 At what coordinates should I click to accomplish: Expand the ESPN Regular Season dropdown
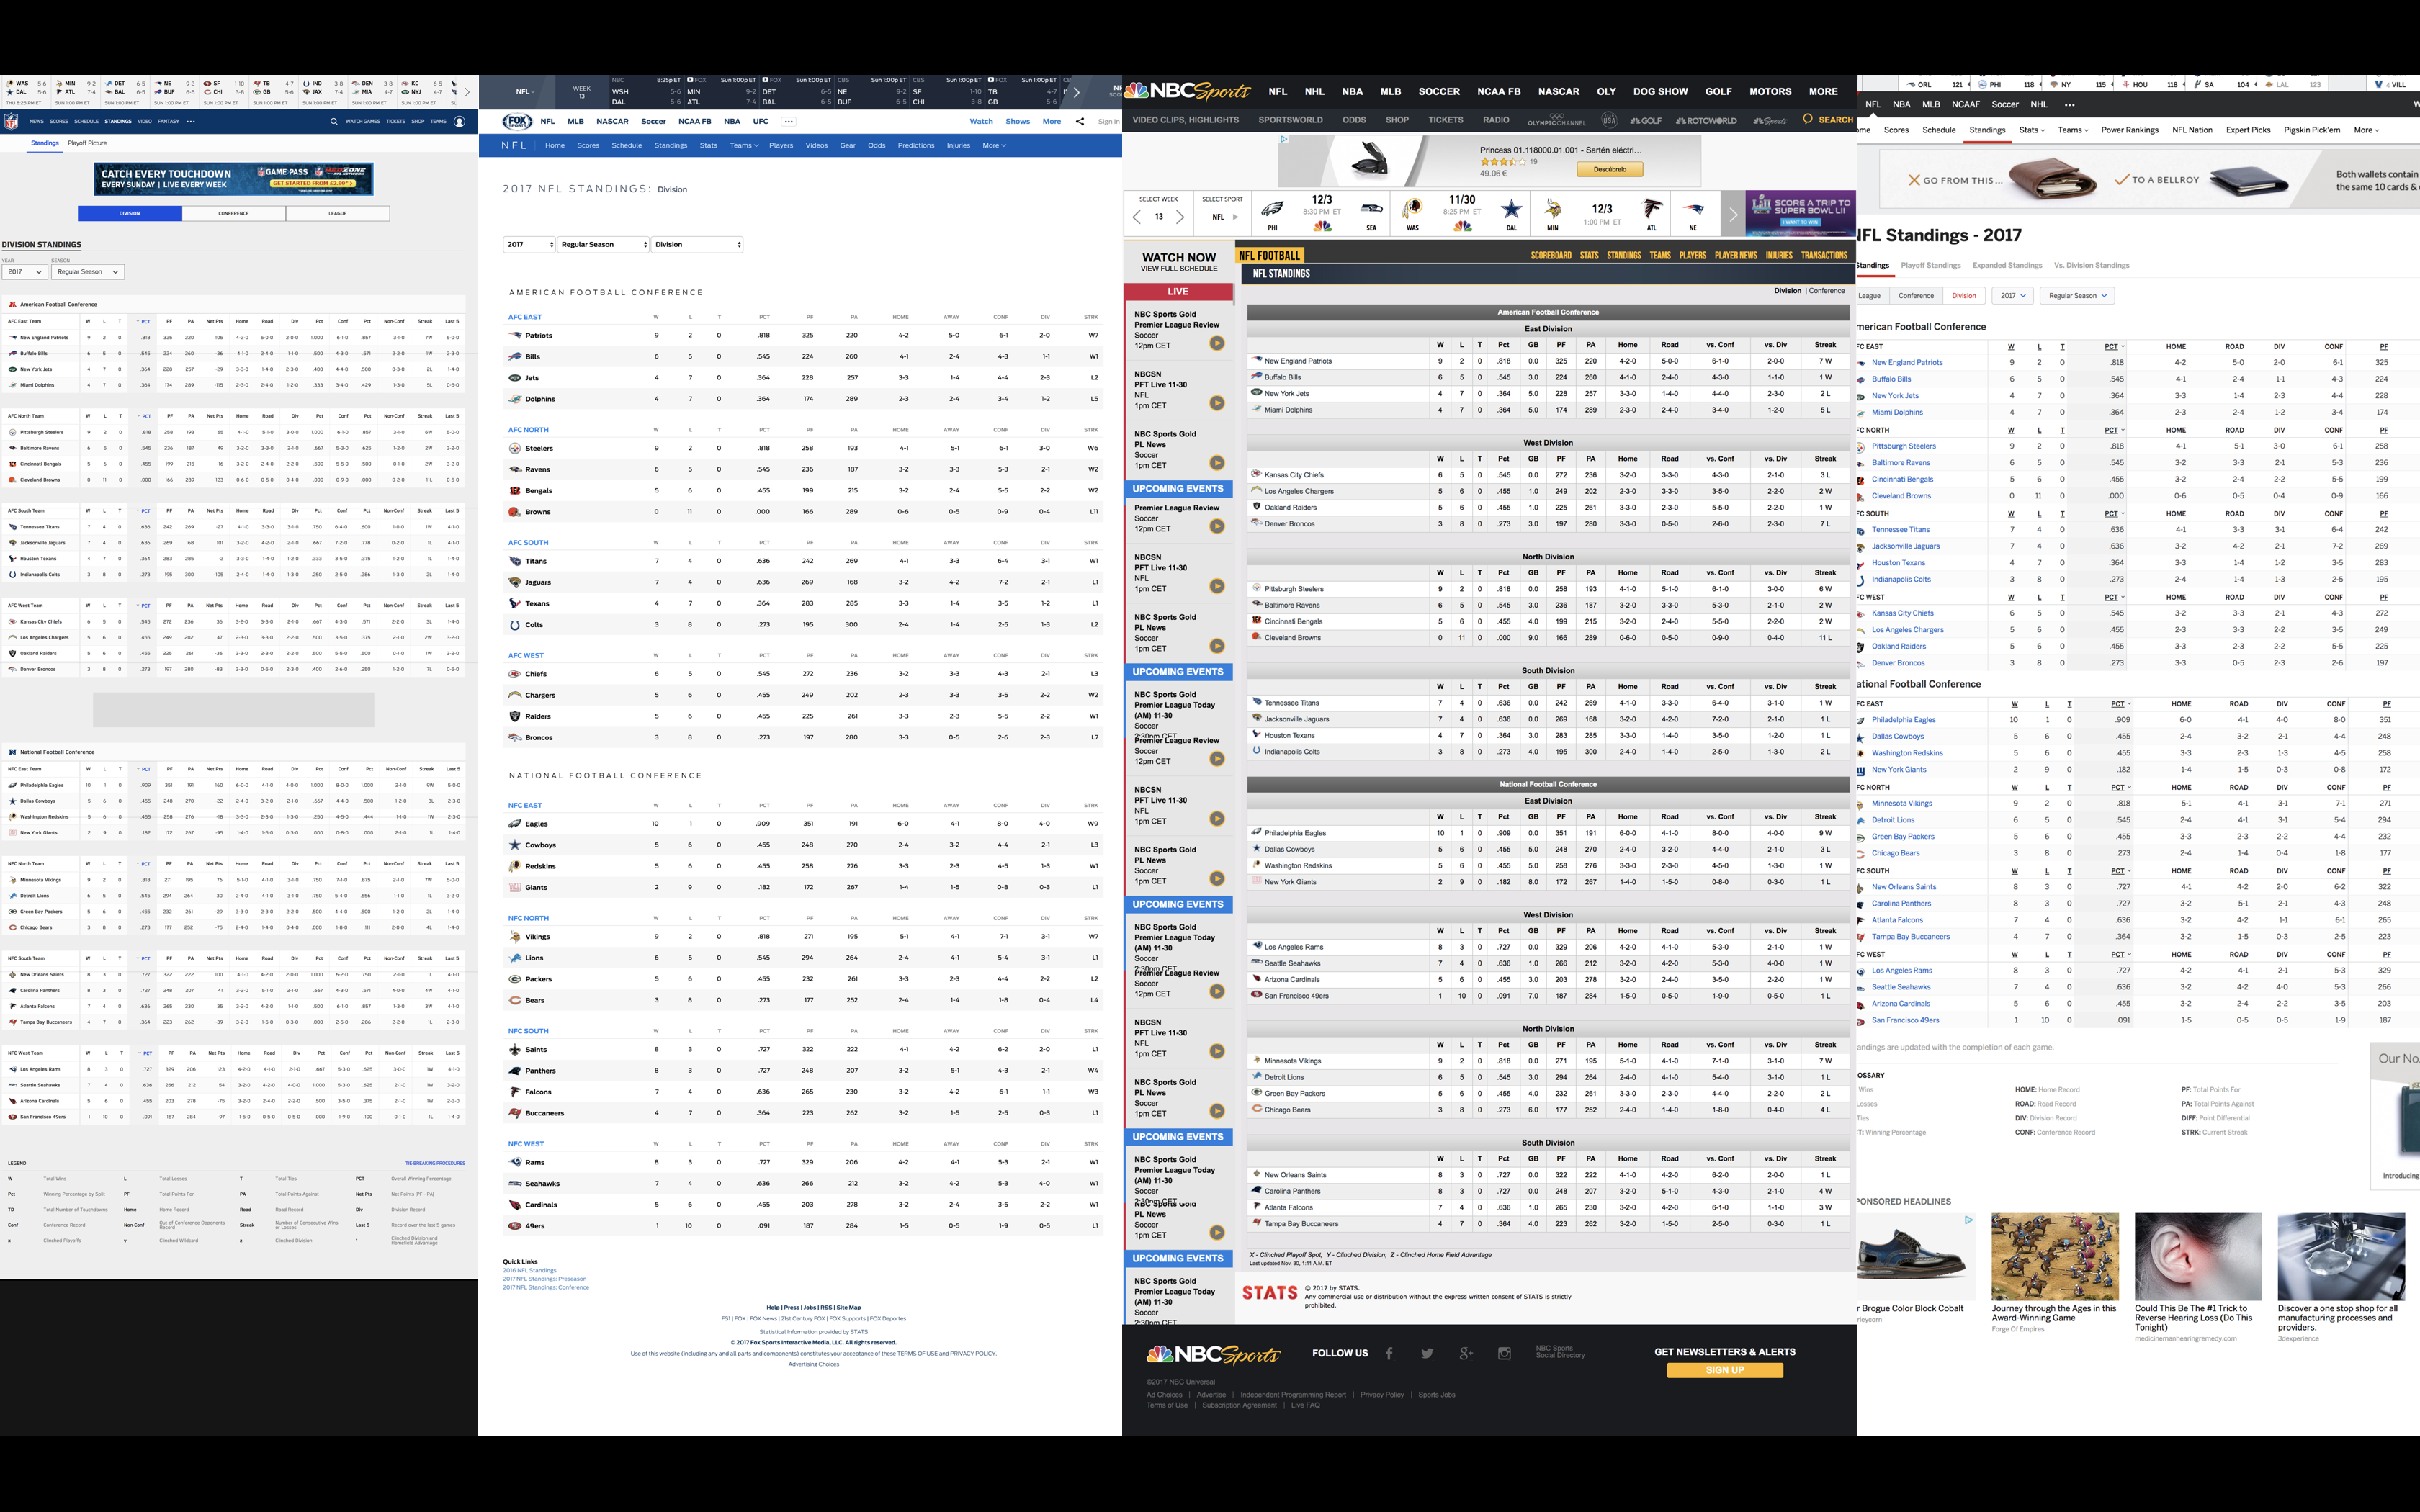click(2076, 296)
